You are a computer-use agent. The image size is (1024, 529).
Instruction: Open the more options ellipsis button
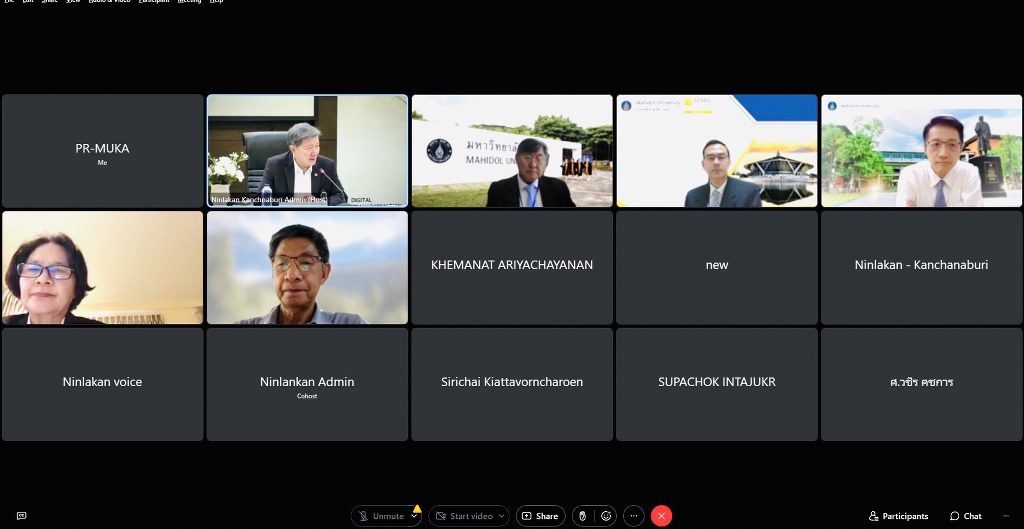point(633,516)
